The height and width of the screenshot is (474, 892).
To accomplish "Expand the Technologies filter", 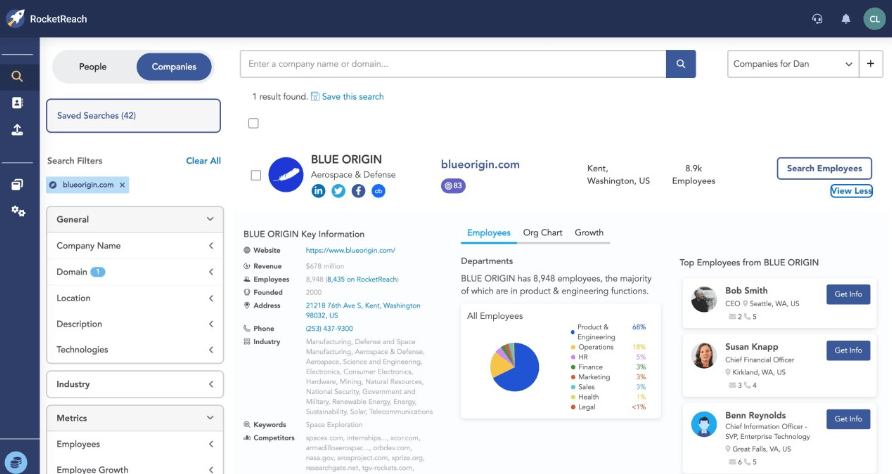I will 135,349.
